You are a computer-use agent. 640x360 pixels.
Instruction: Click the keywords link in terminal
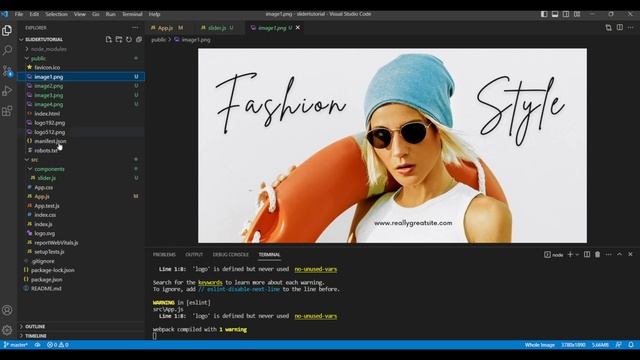click(x=210, y=282)
